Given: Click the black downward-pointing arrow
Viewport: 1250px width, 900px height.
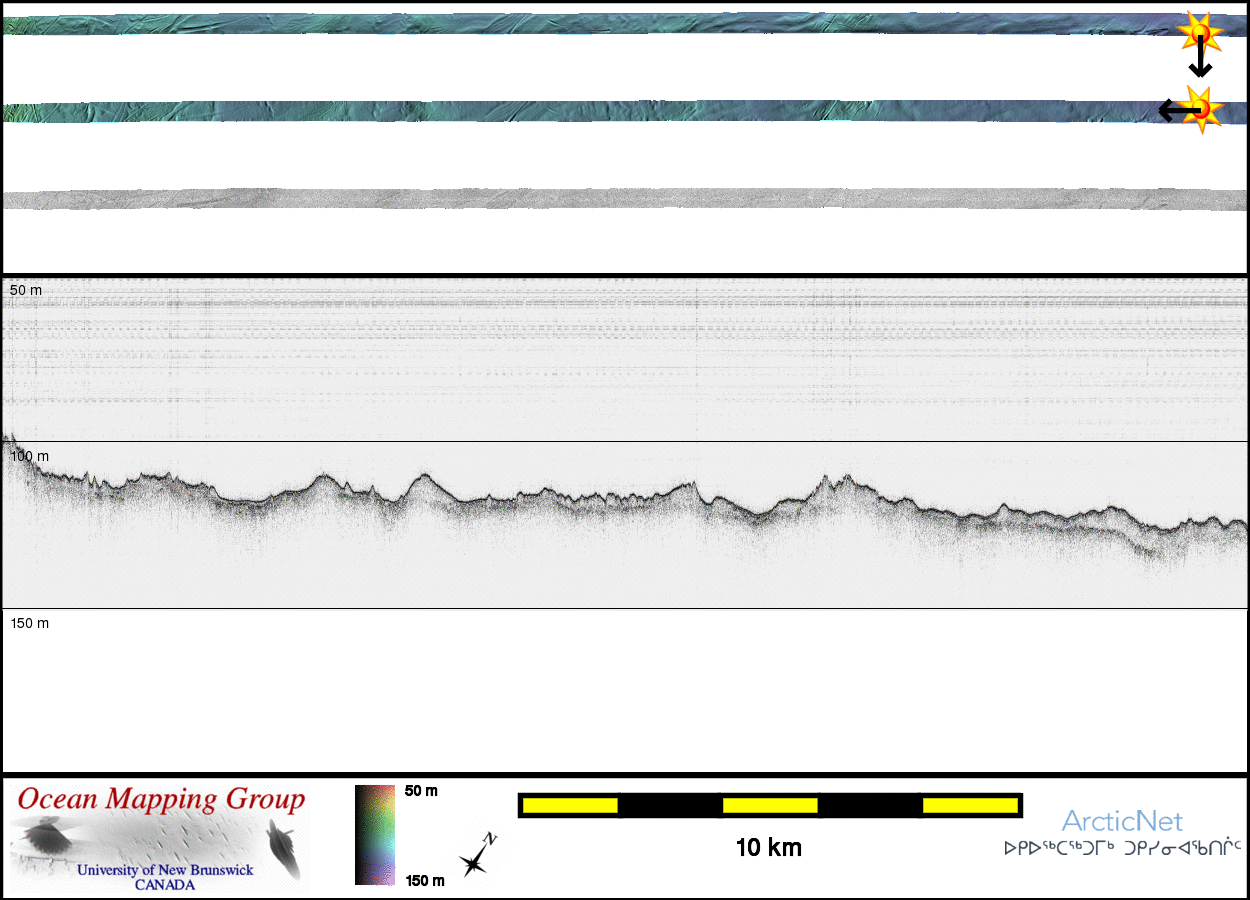Looking at the screenshot, I should pyautogui.click(x=1200, y=61).
